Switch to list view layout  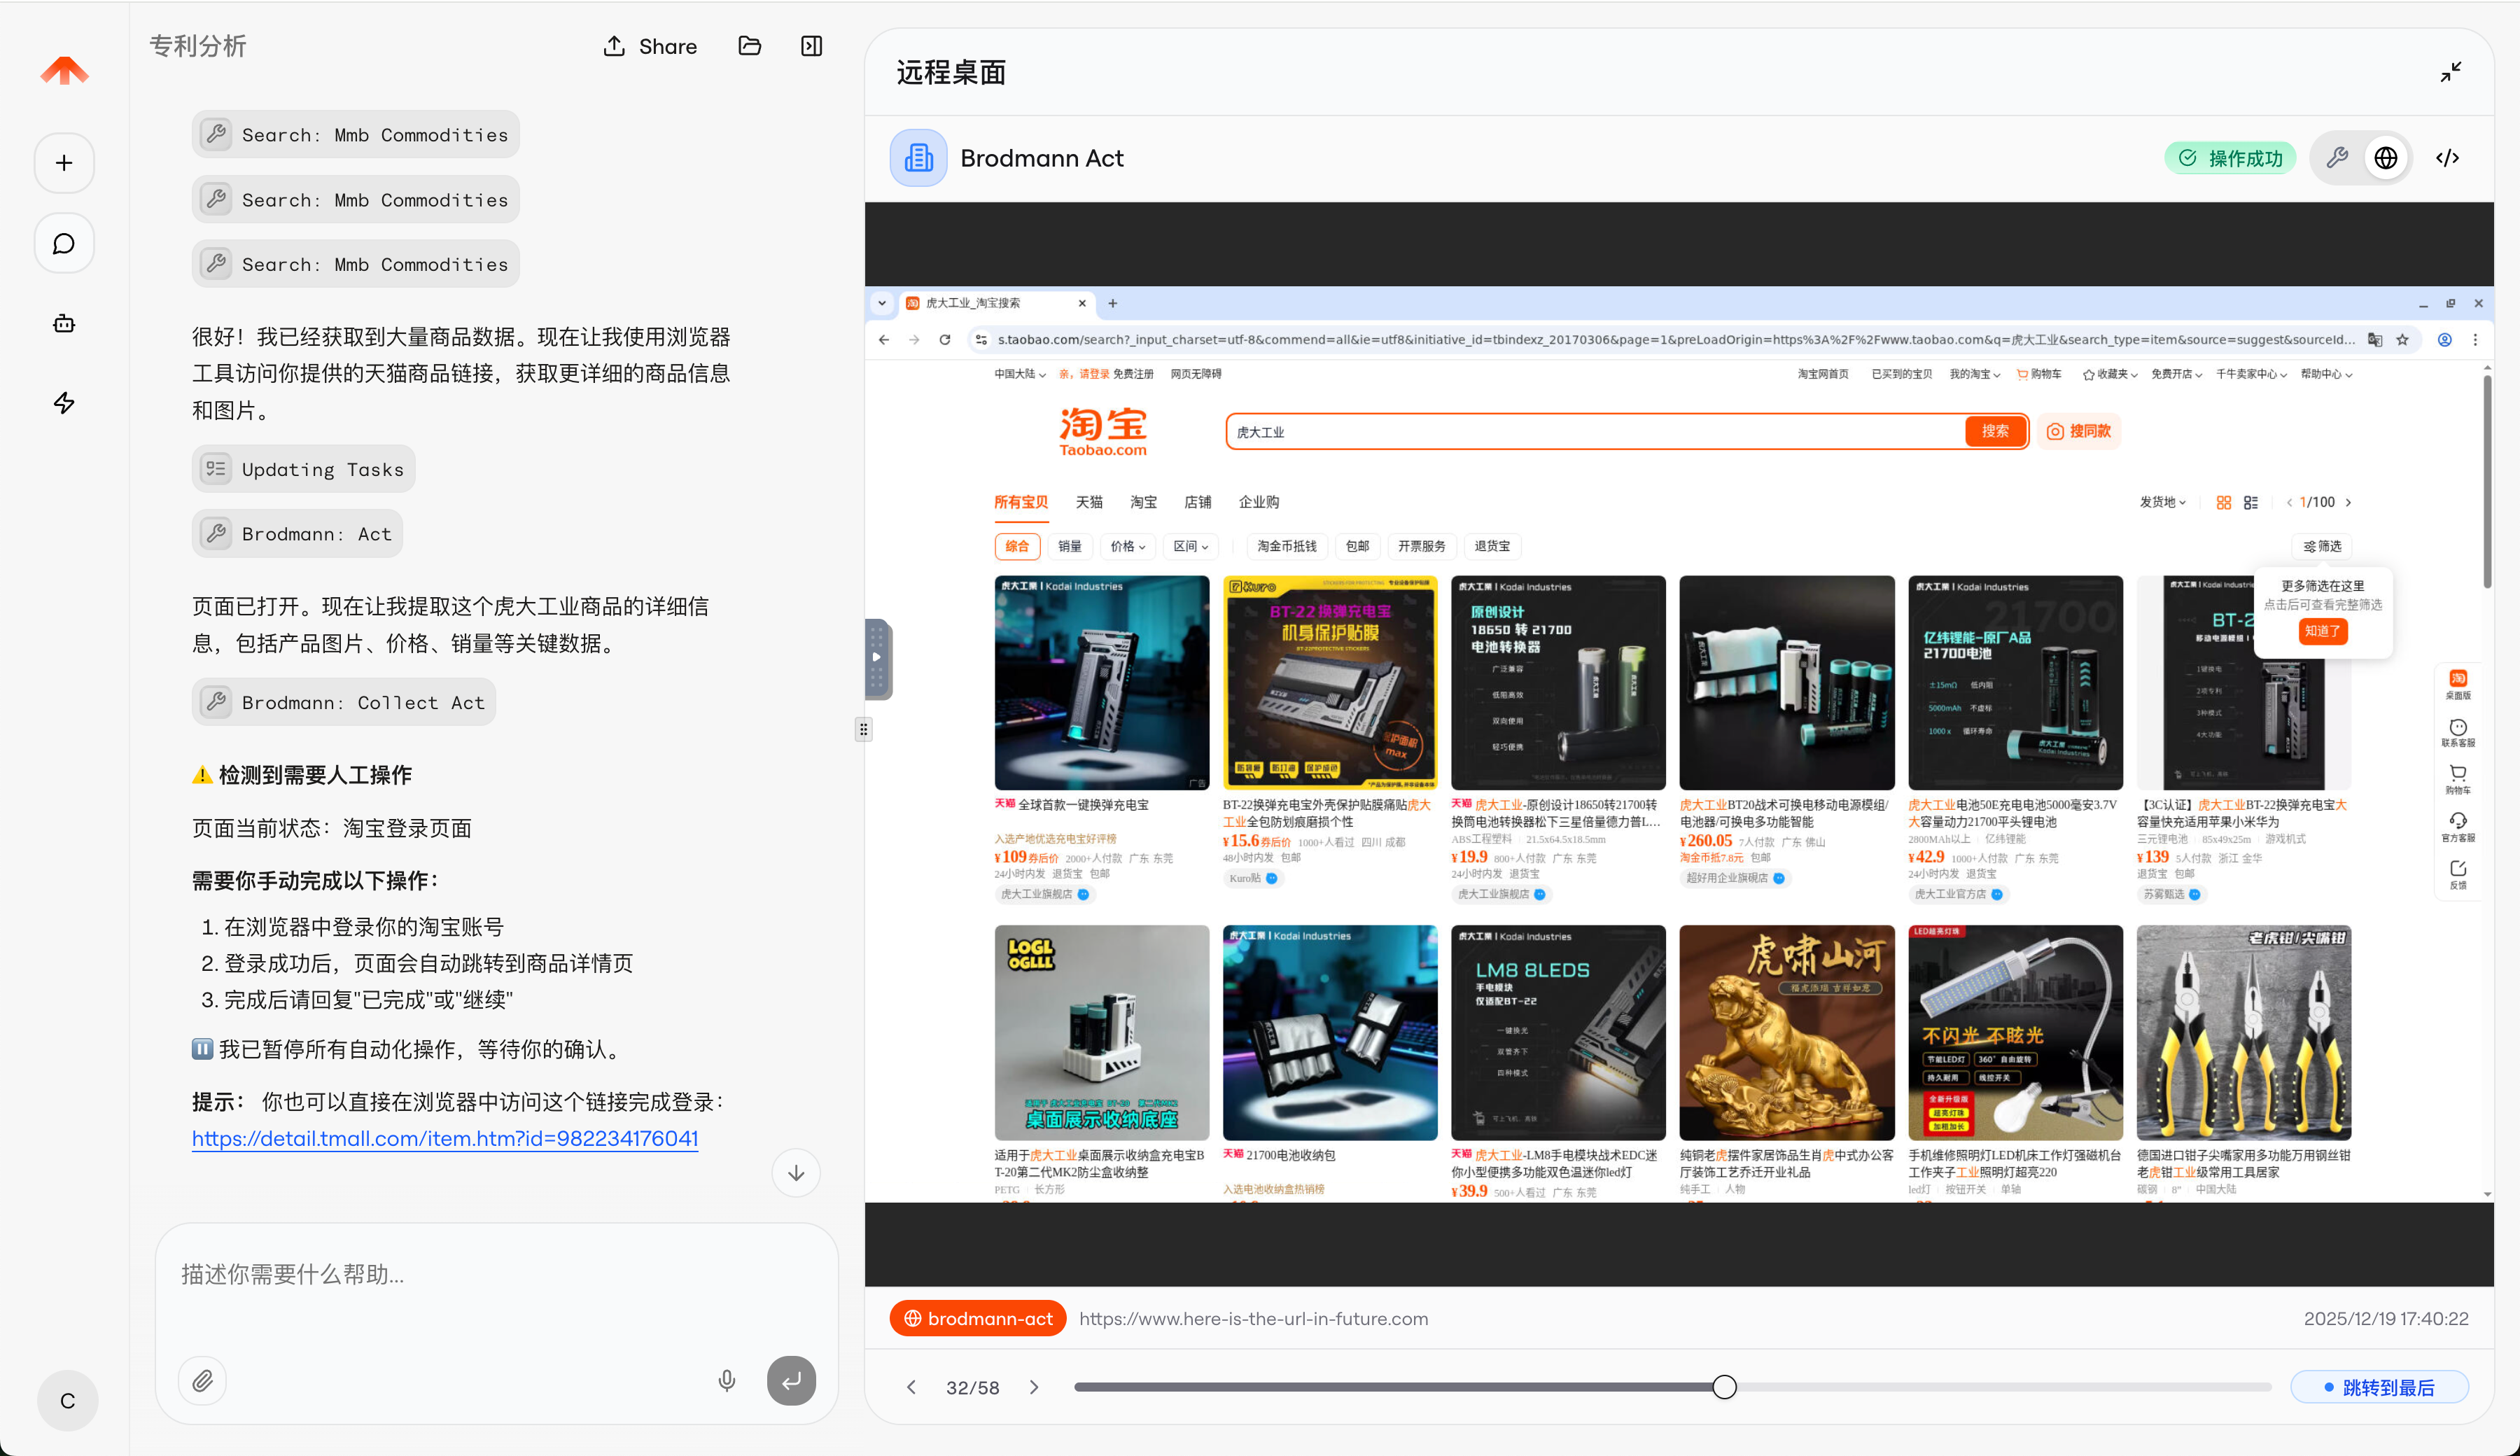(2251, 502)
